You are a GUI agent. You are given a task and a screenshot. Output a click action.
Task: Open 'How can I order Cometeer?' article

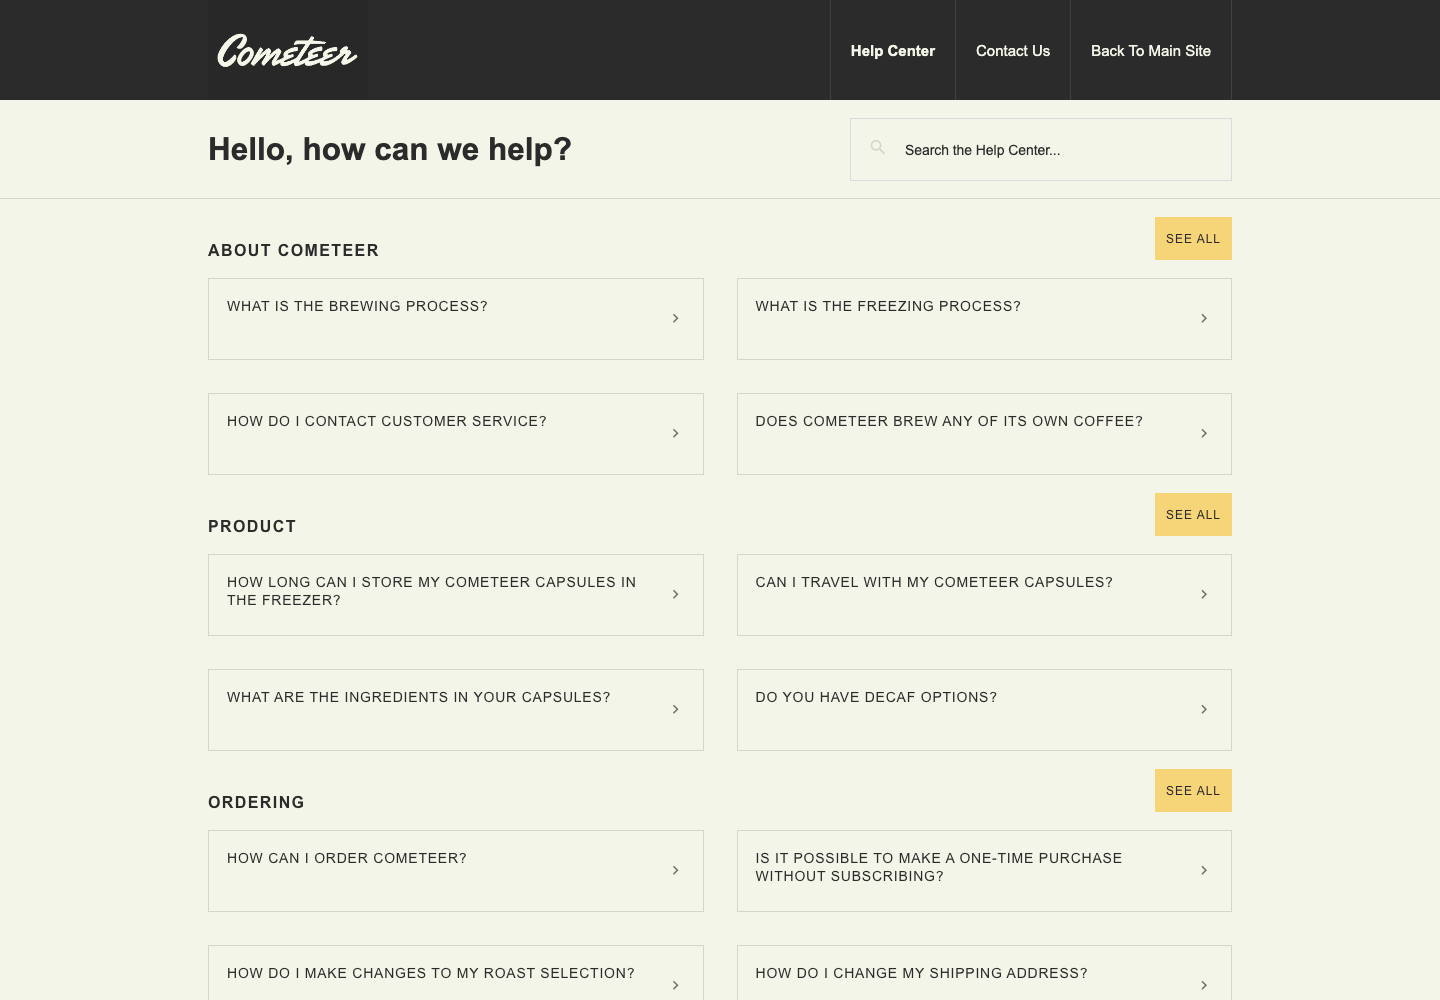point(456,871)
